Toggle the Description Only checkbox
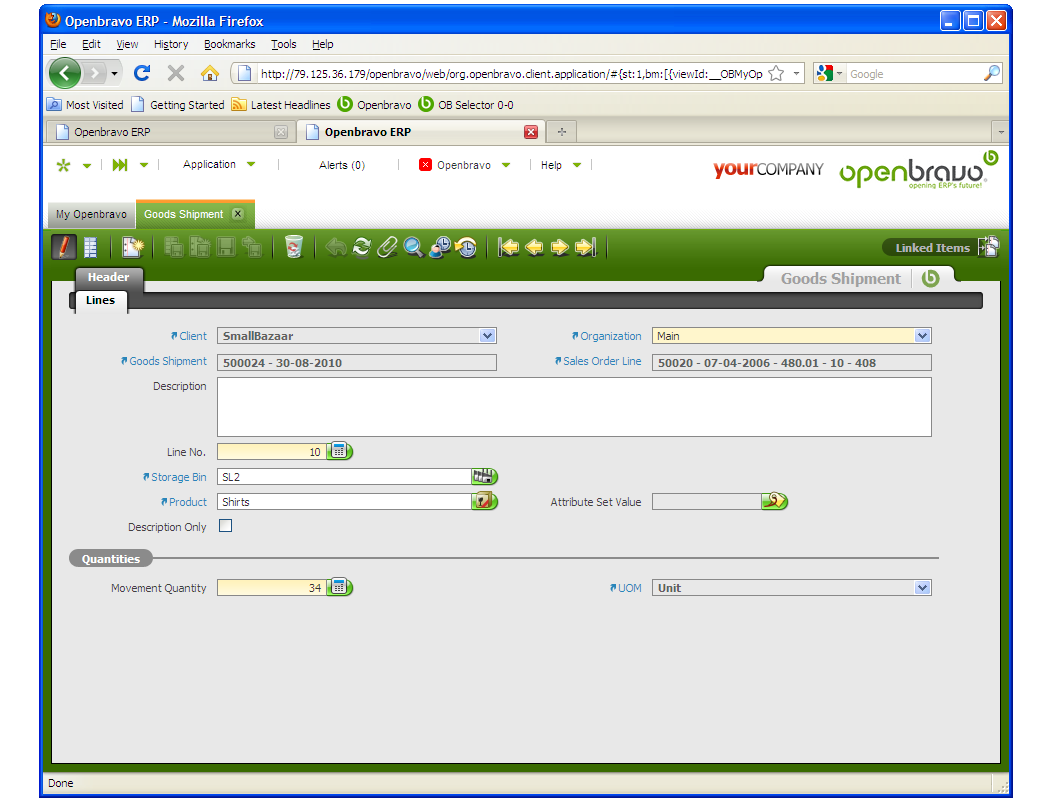 (225, 526)
